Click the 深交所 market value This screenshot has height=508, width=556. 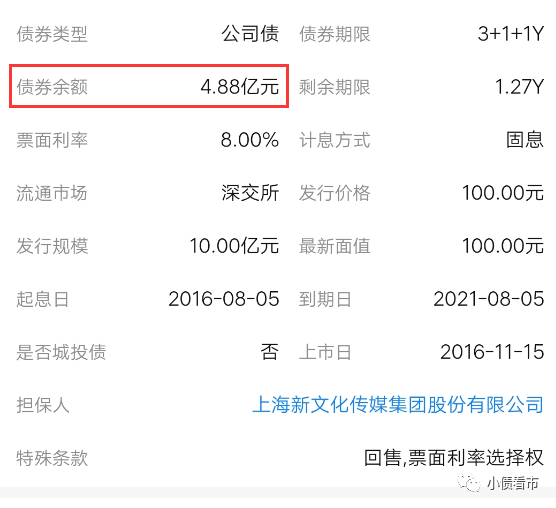pyautogui.click(x=250, y=192)
